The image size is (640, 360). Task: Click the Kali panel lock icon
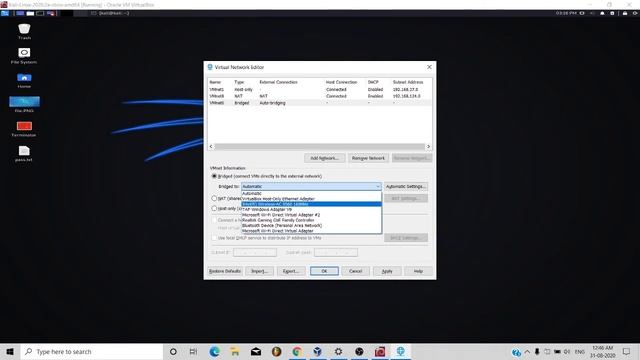click(x=625, y=13)
